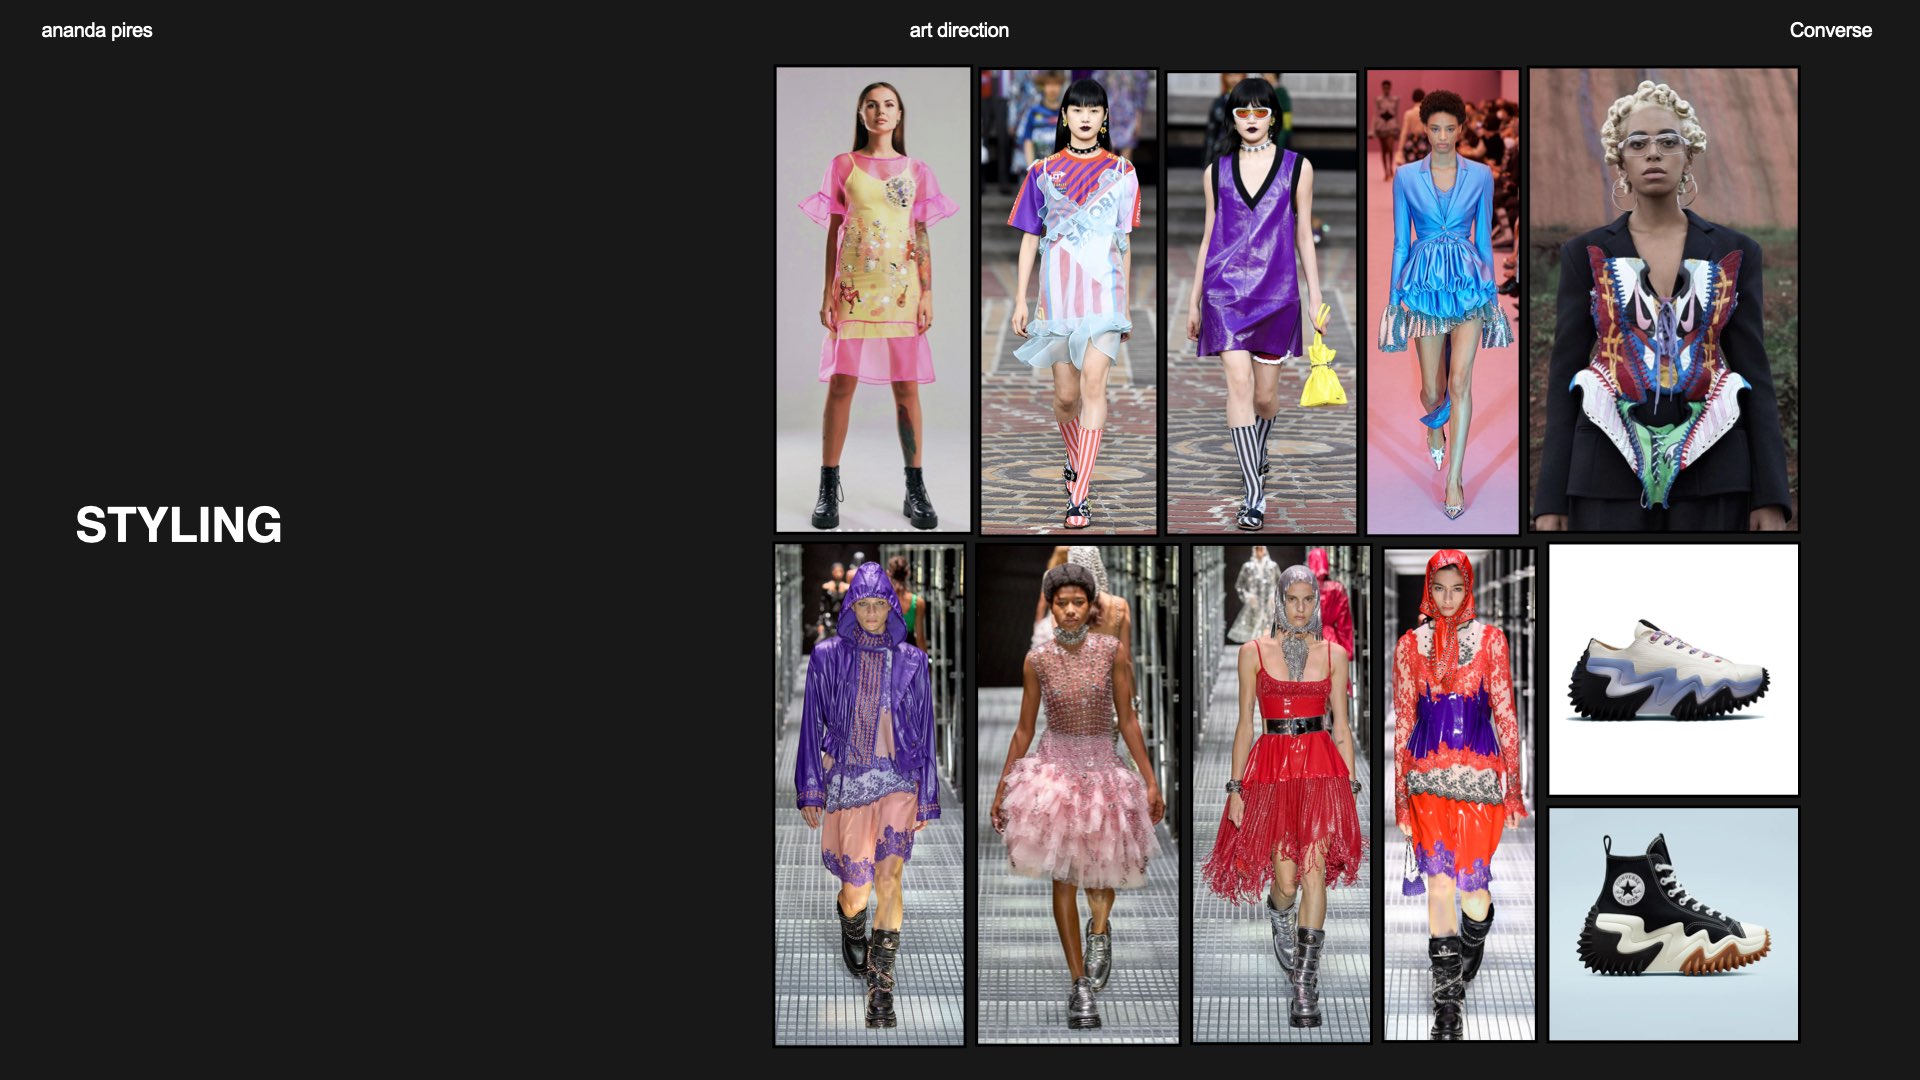Click the blue satin blazer runway photo
This screenshot has width=1920, height=1080.
[1442, 300]
